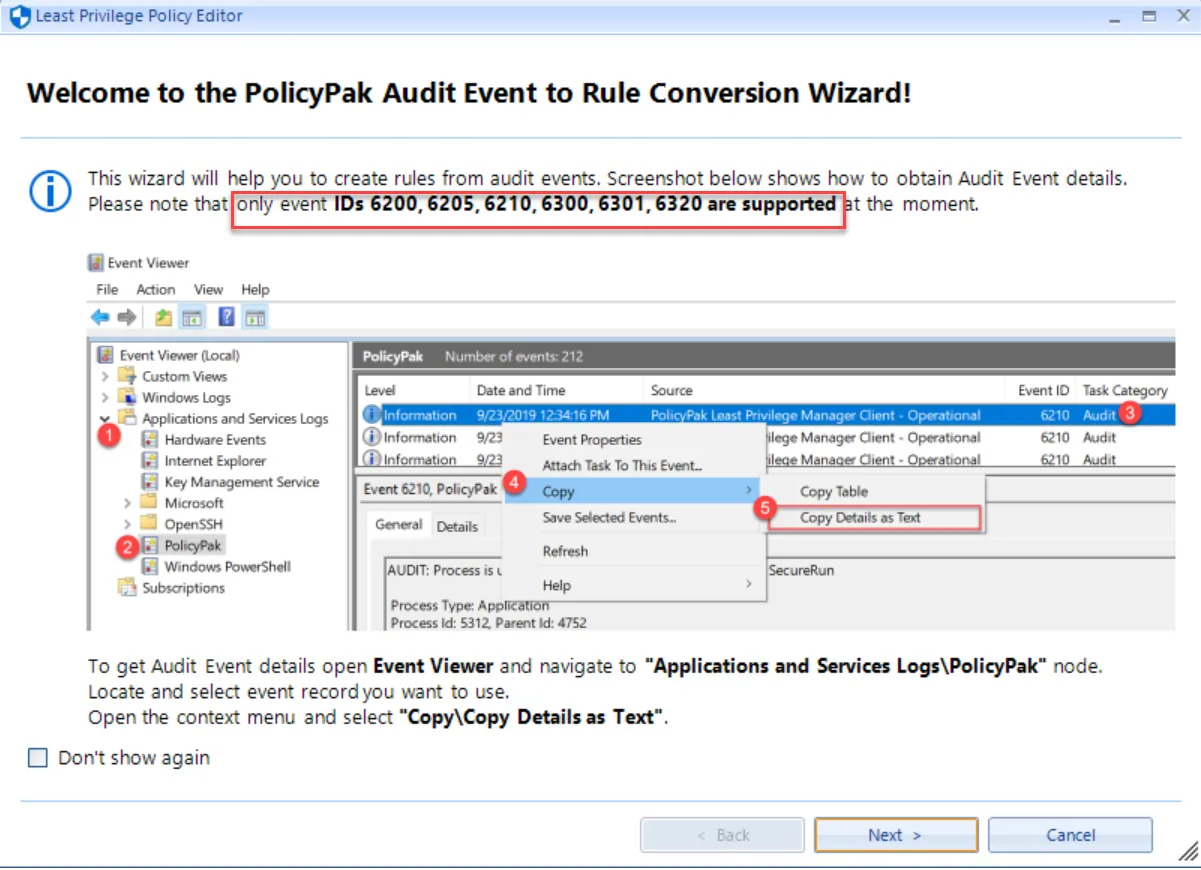
Task: Select the PolicyPak log icon in the tree
Action: tap(151, 545)
